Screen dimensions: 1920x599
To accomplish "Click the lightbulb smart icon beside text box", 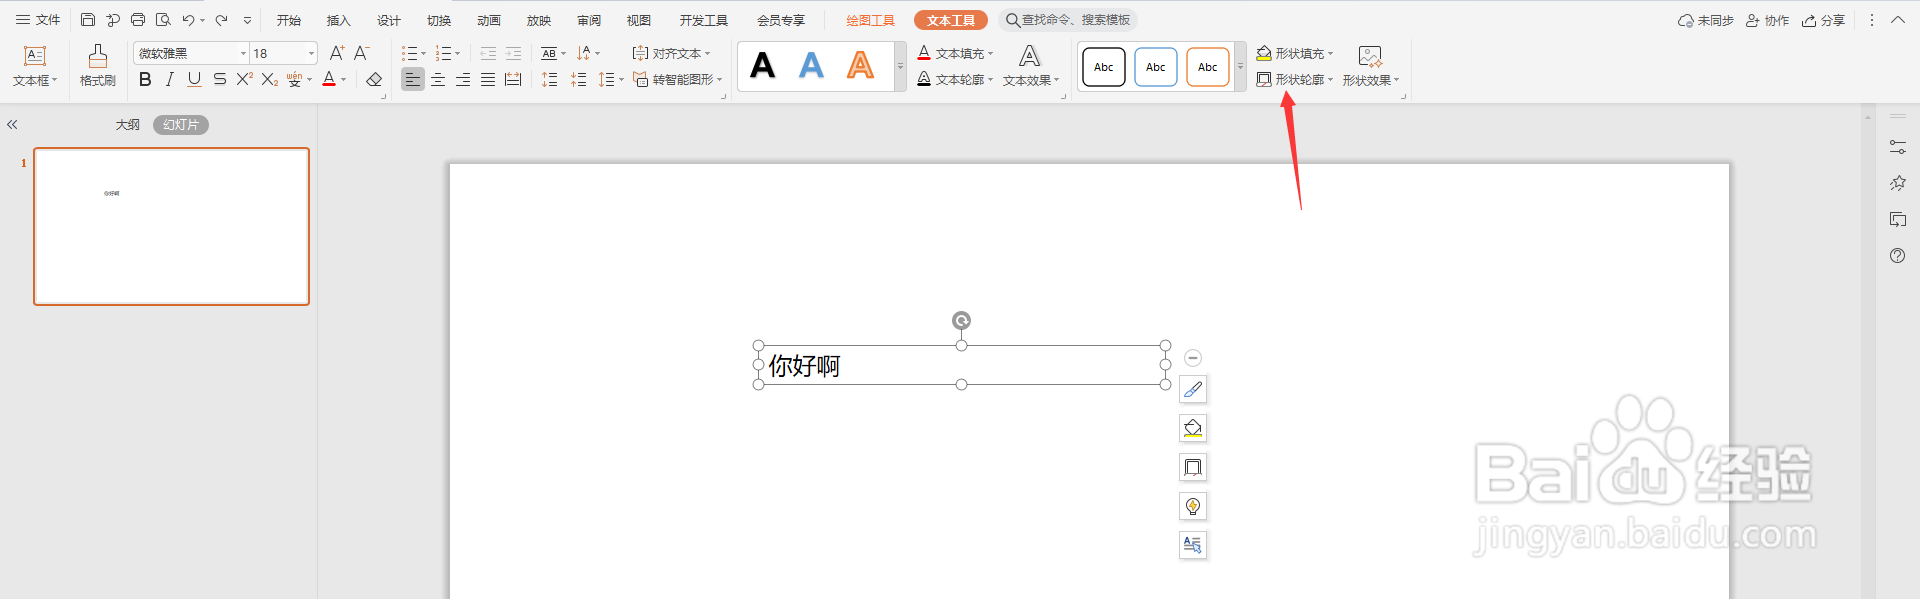I will (1193, 506).
